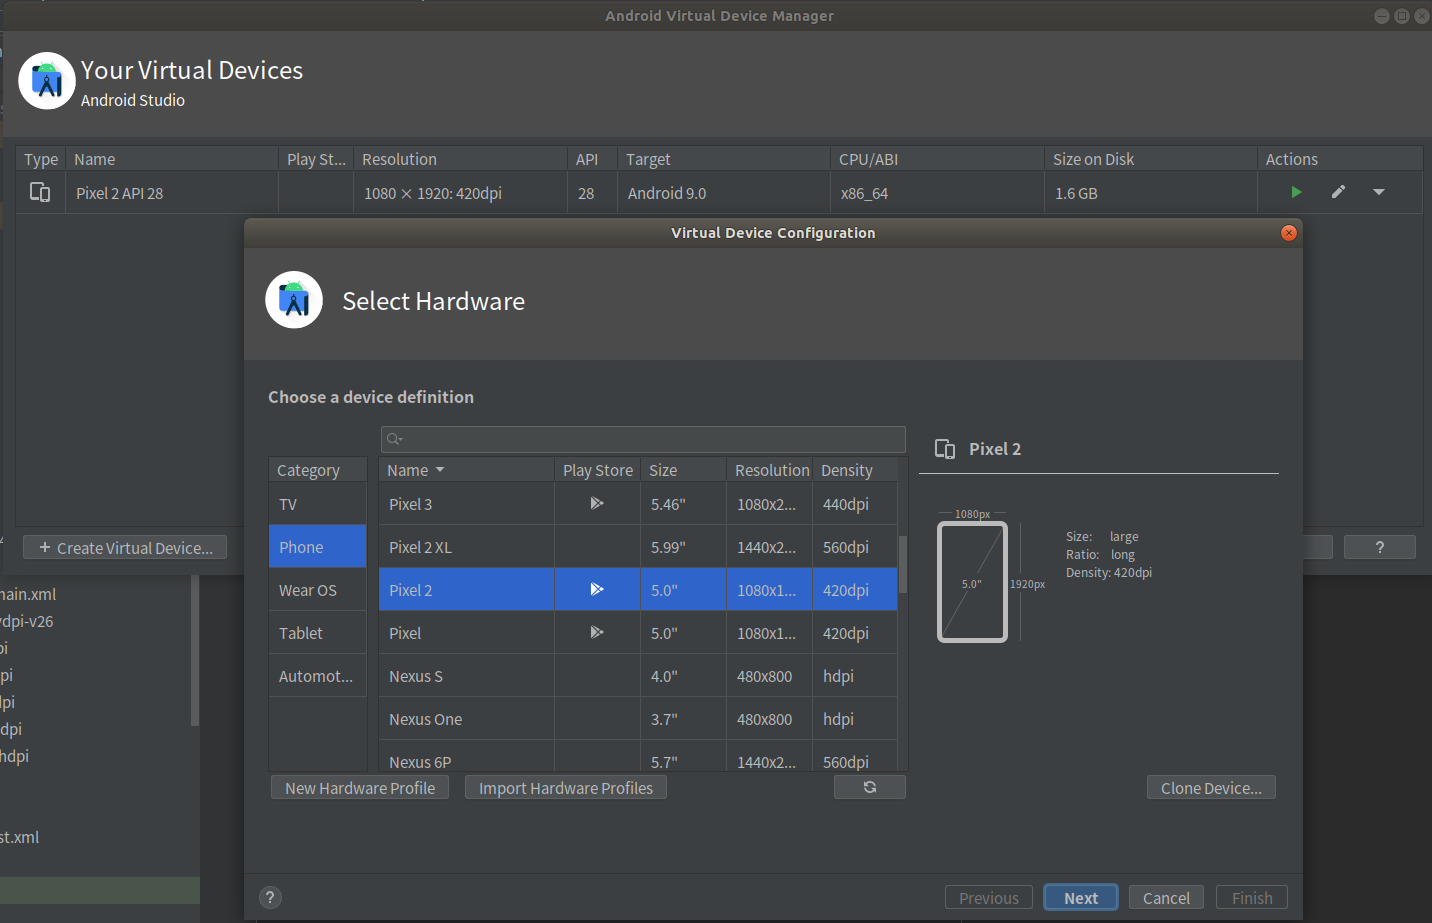
Task: Click the 1.6 GB size cell
Action: coord(1151,193)
